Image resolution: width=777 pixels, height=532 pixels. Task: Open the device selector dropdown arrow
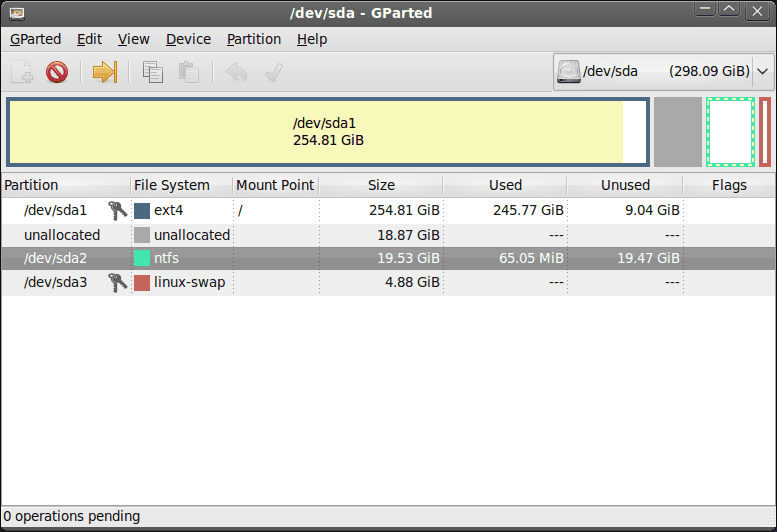tap(763, 71)
